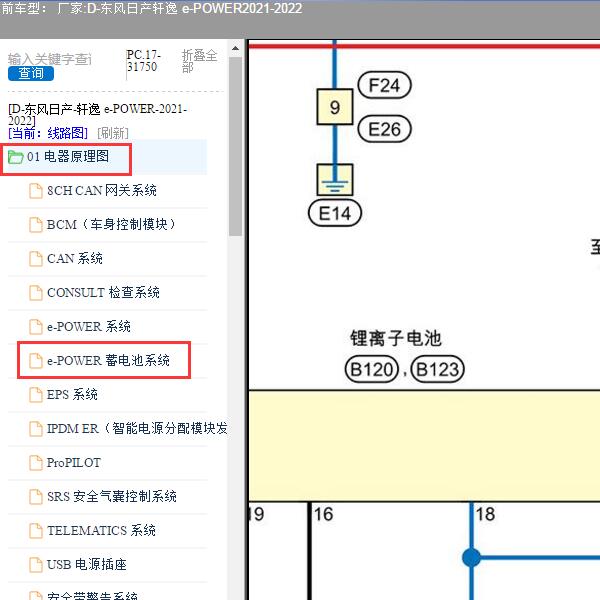Click document icon beside USB 电源插座
600x600 pixels.
tap(36, 565)
